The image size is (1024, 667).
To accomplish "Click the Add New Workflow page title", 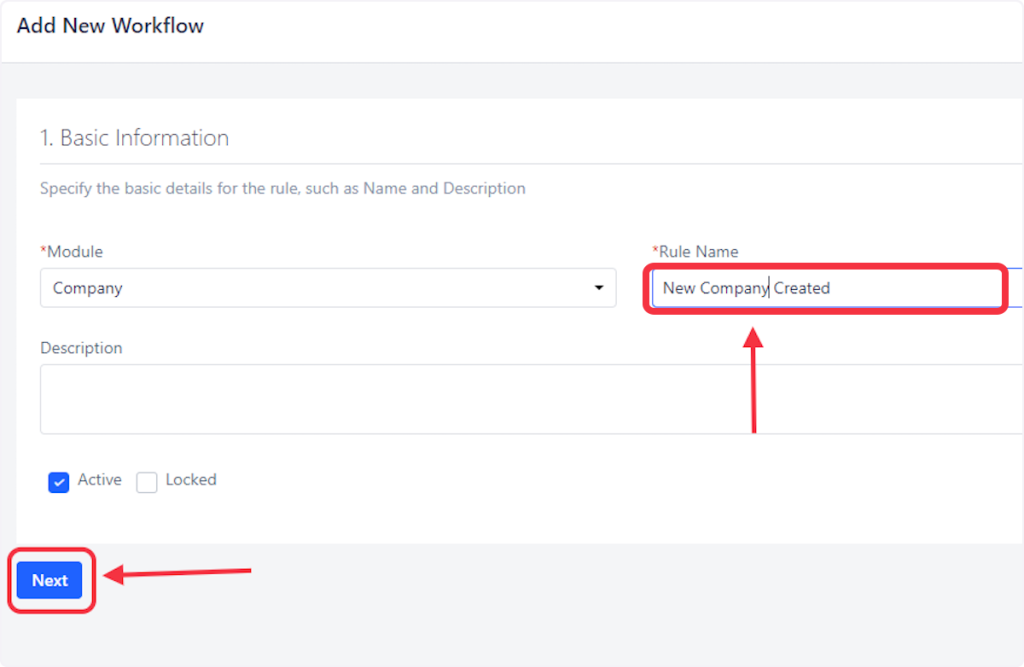I will (110, 26).
